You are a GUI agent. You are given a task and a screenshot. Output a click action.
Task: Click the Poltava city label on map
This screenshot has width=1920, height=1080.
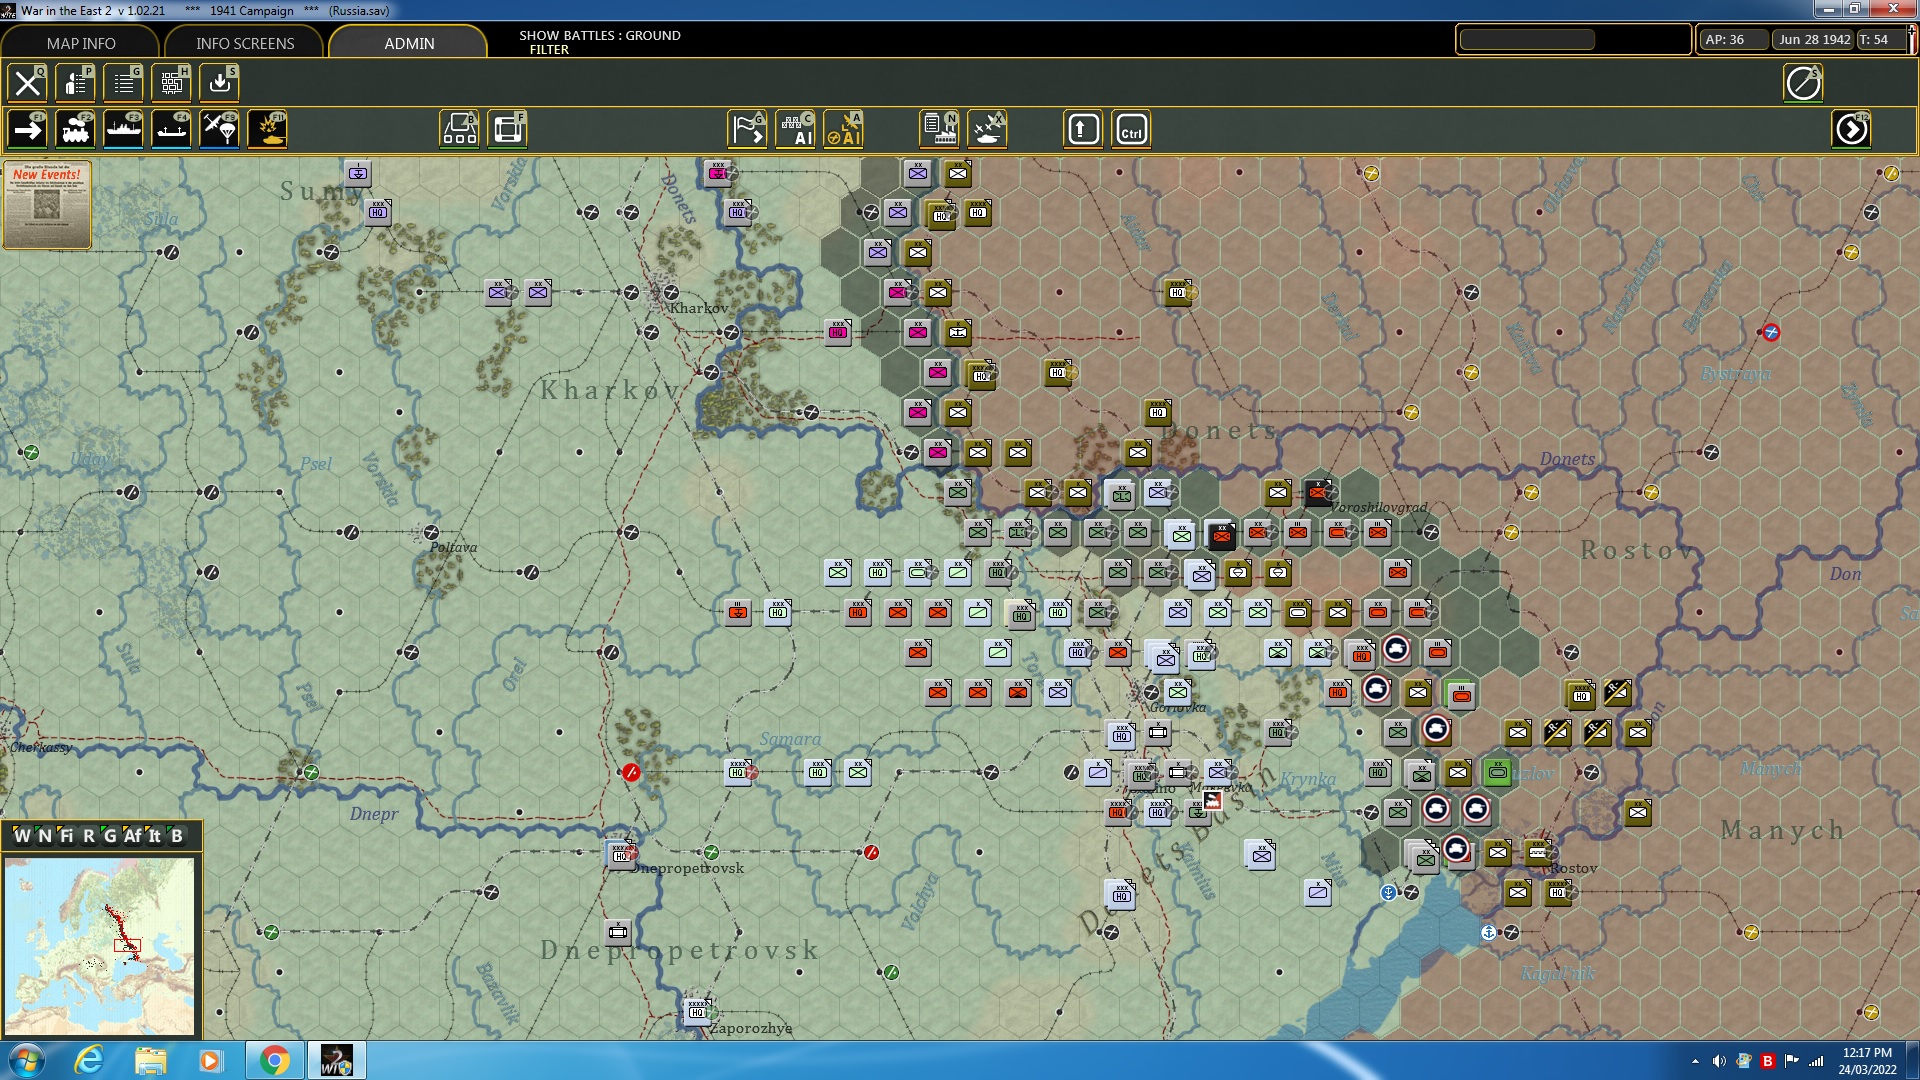tap(453, 547)
